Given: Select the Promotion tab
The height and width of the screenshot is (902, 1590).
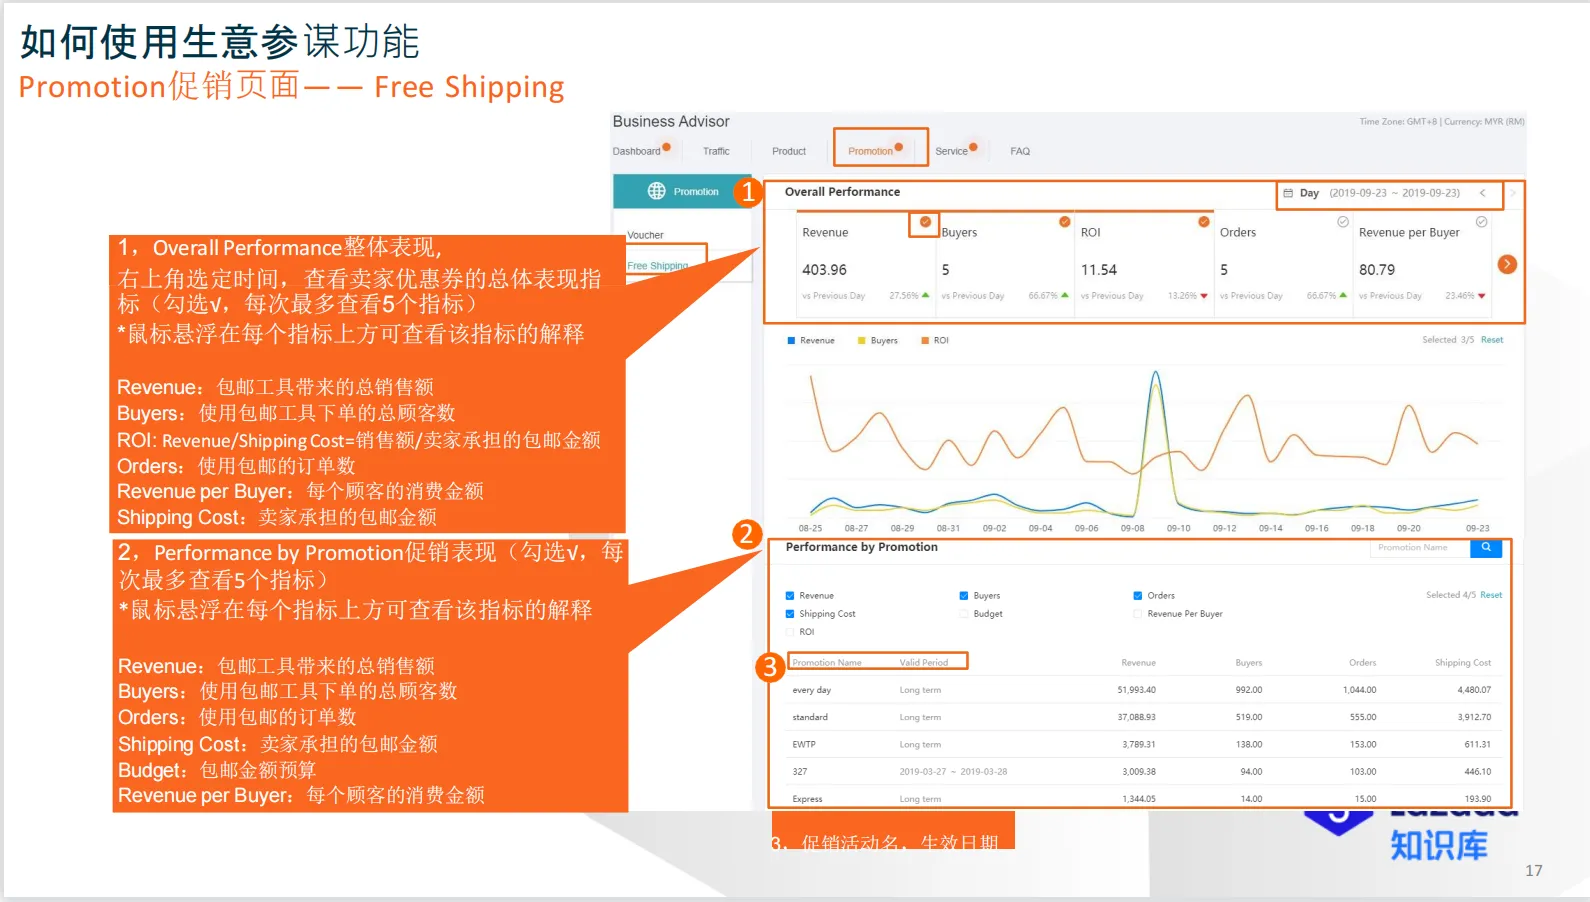Looking at the screenshot, I should click(x=871, y=152).
